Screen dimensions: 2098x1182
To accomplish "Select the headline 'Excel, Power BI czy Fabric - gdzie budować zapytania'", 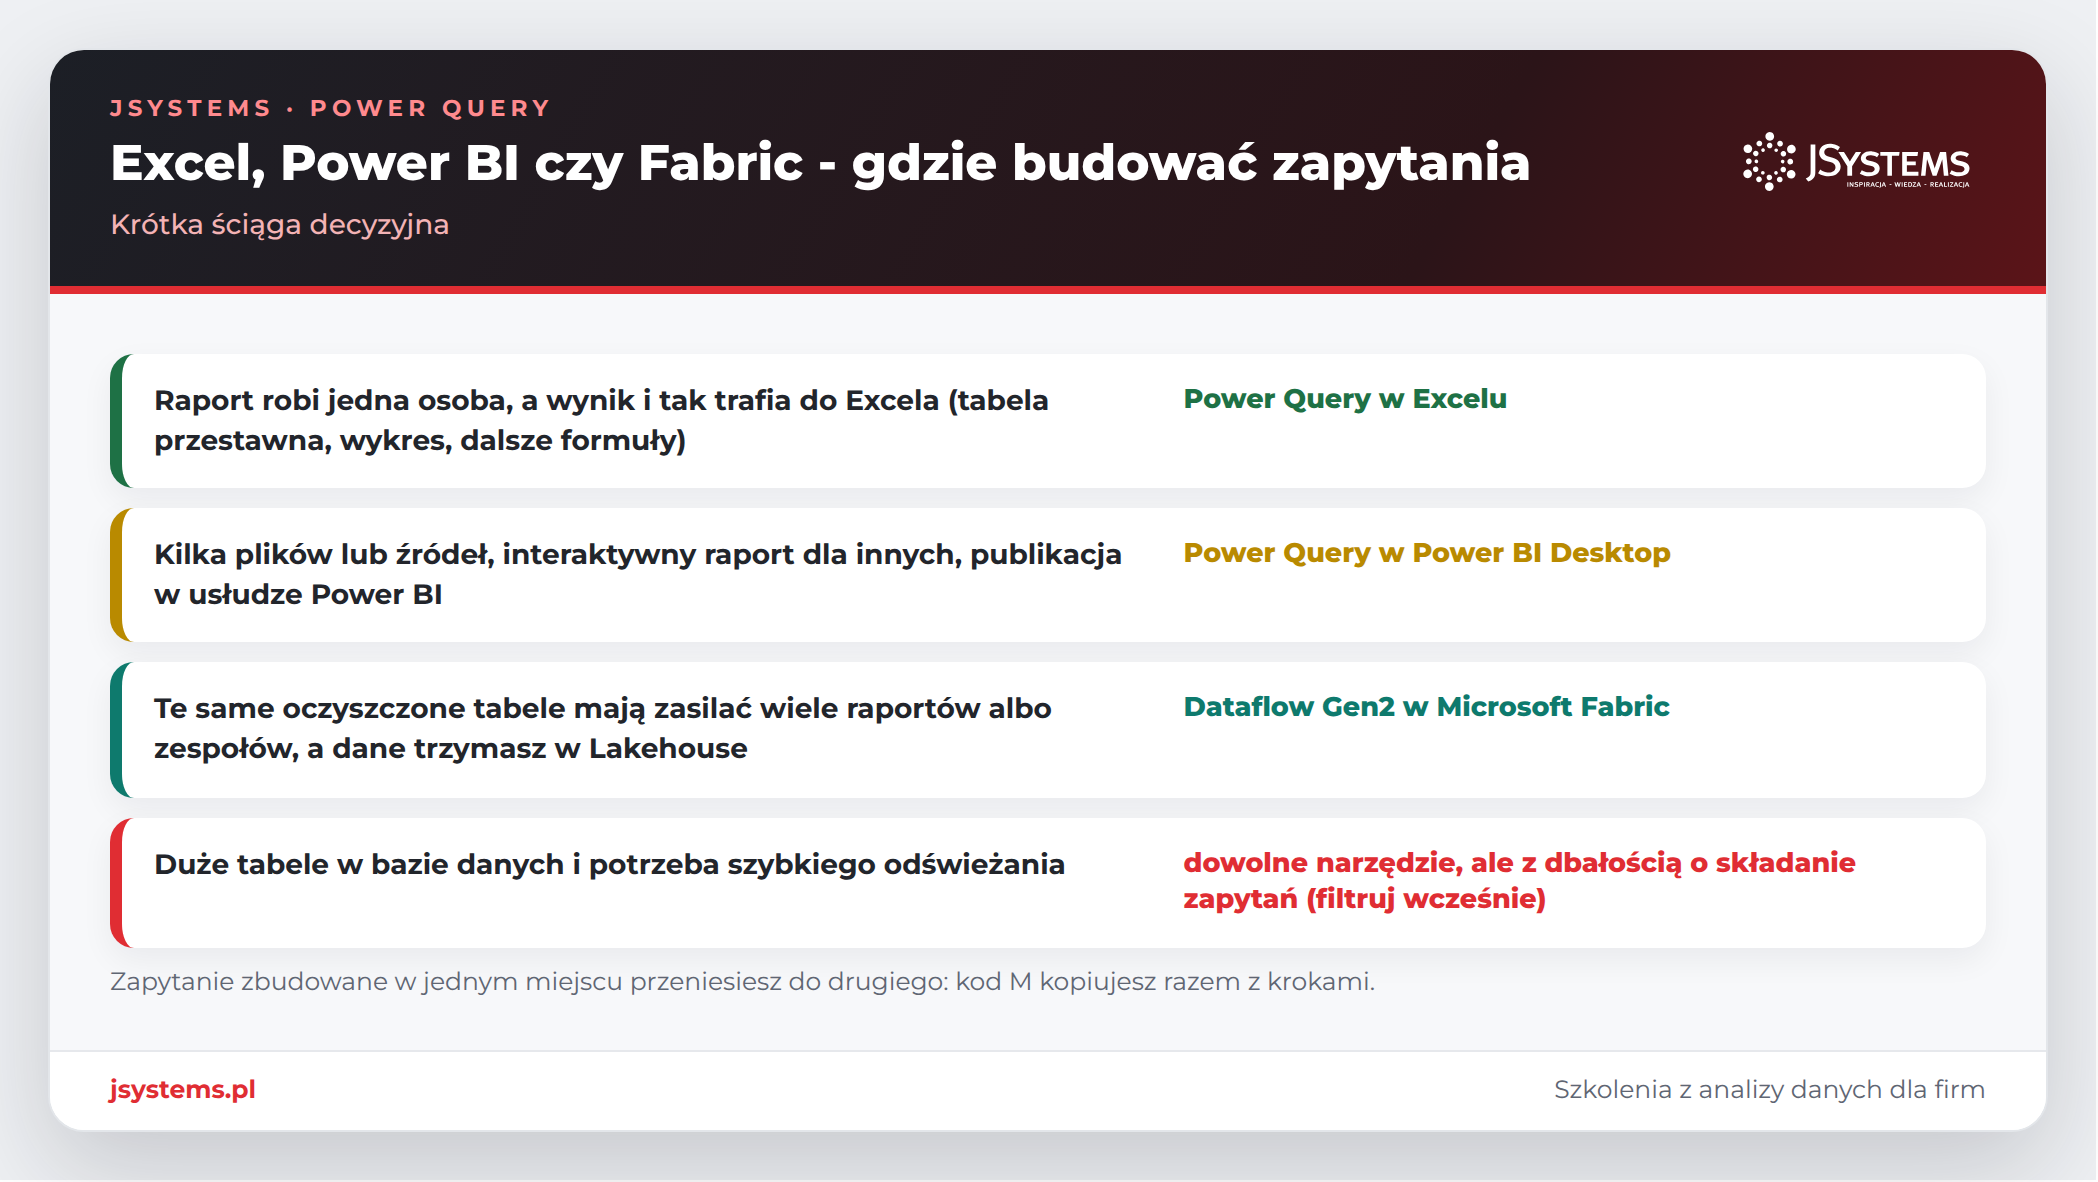I will [x=820, y=163].
